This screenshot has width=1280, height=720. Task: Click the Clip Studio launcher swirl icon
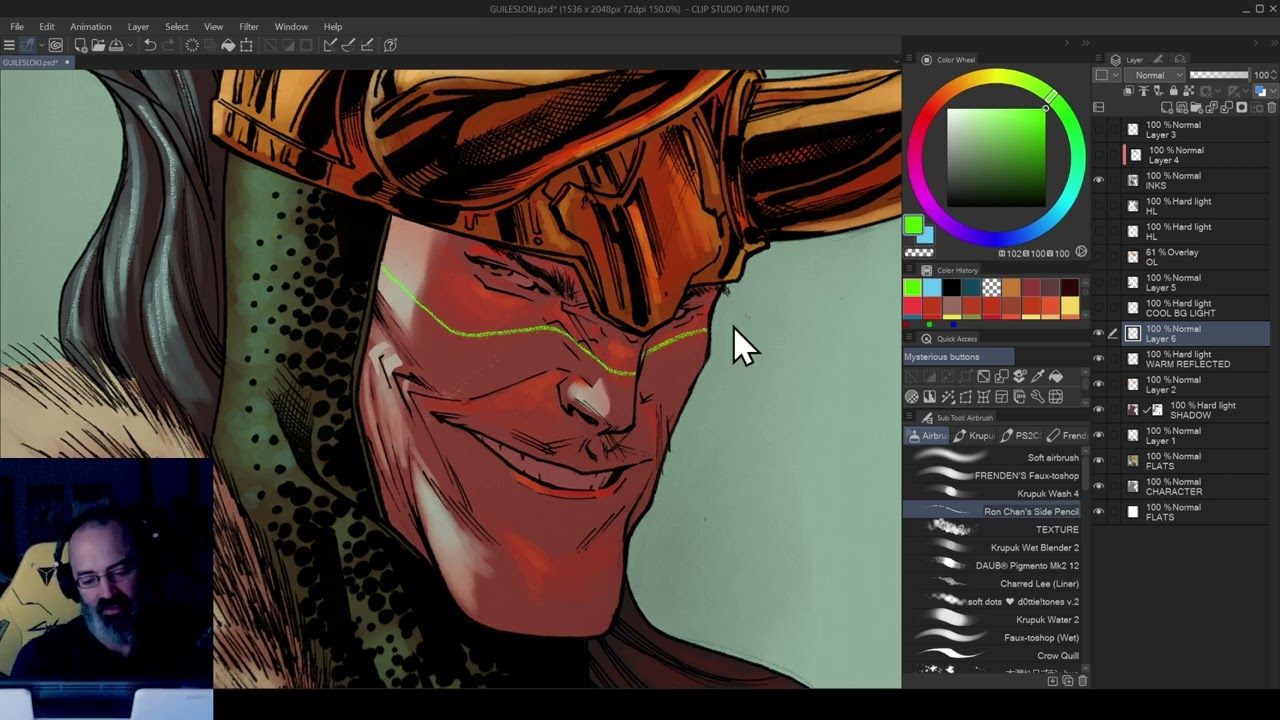coord(56,45)
